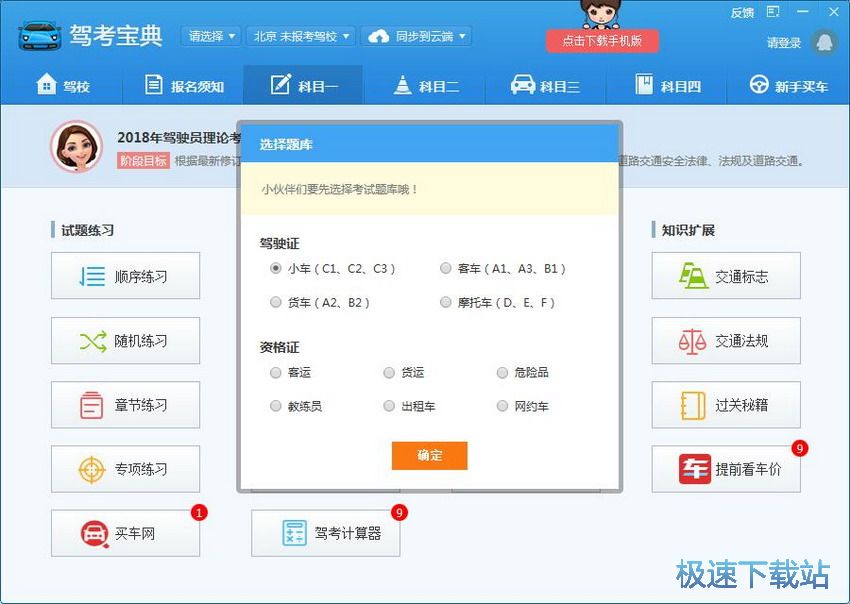The image size is (850, 604).
Task: Open 随机练习 random practice
Action: point(125,340)
